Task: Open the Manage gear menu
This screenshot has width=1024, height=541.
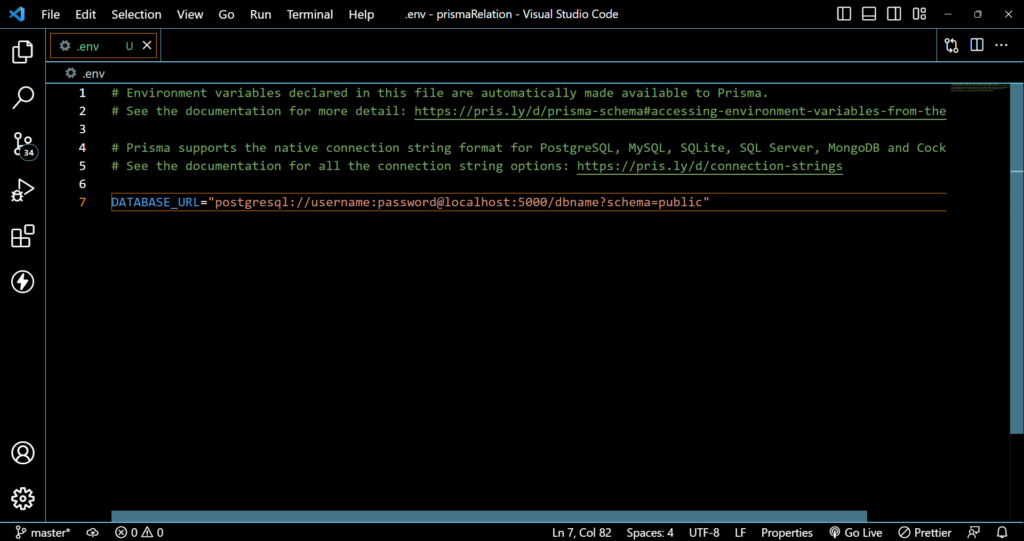Action: coord(23,499)
